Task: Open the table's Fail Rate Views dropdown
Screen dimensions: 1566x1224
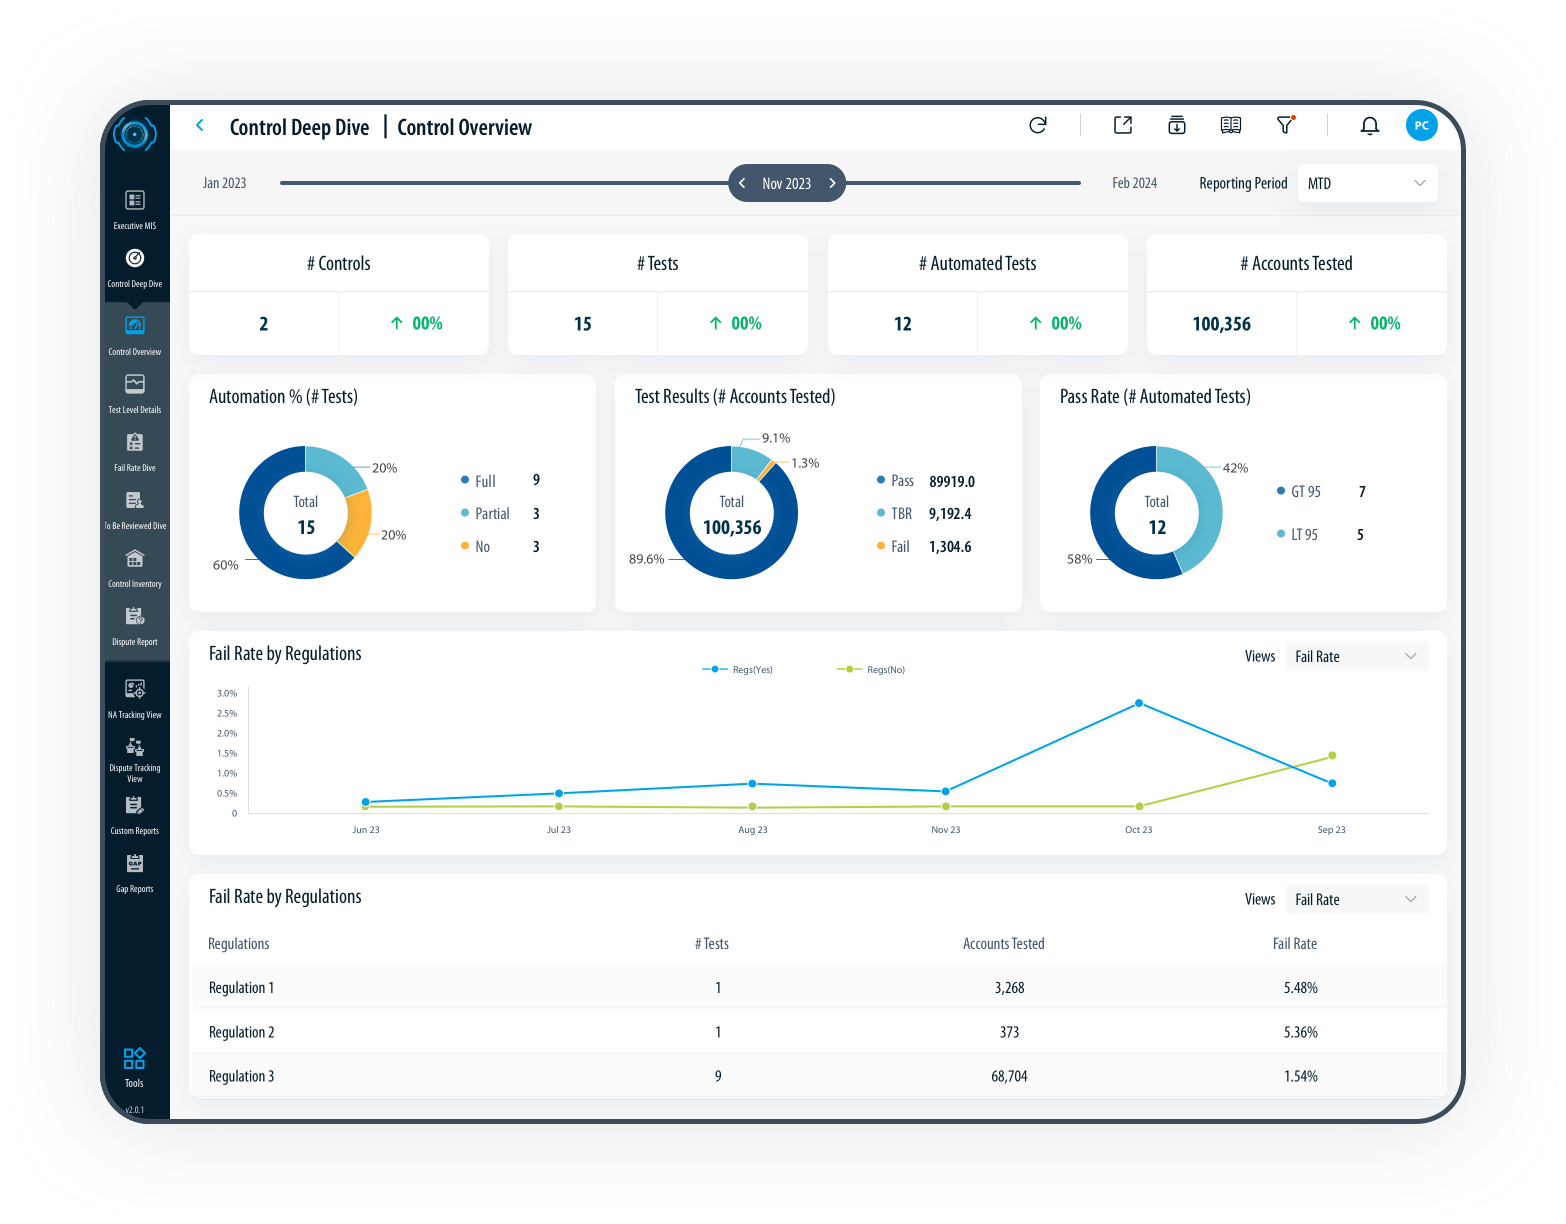Action: point(1355,900)
